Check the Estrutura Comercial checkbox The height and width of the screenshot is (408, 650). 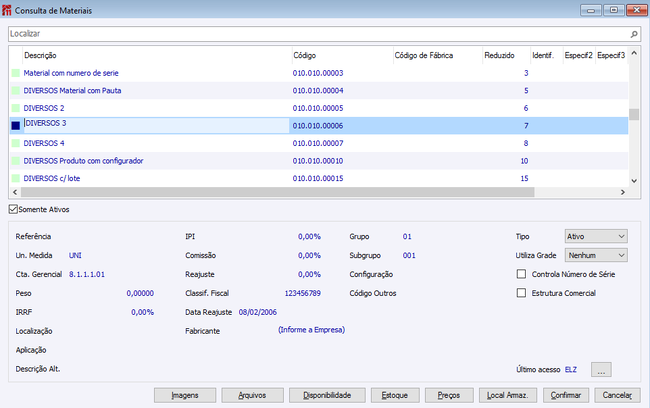click(521, 293)
